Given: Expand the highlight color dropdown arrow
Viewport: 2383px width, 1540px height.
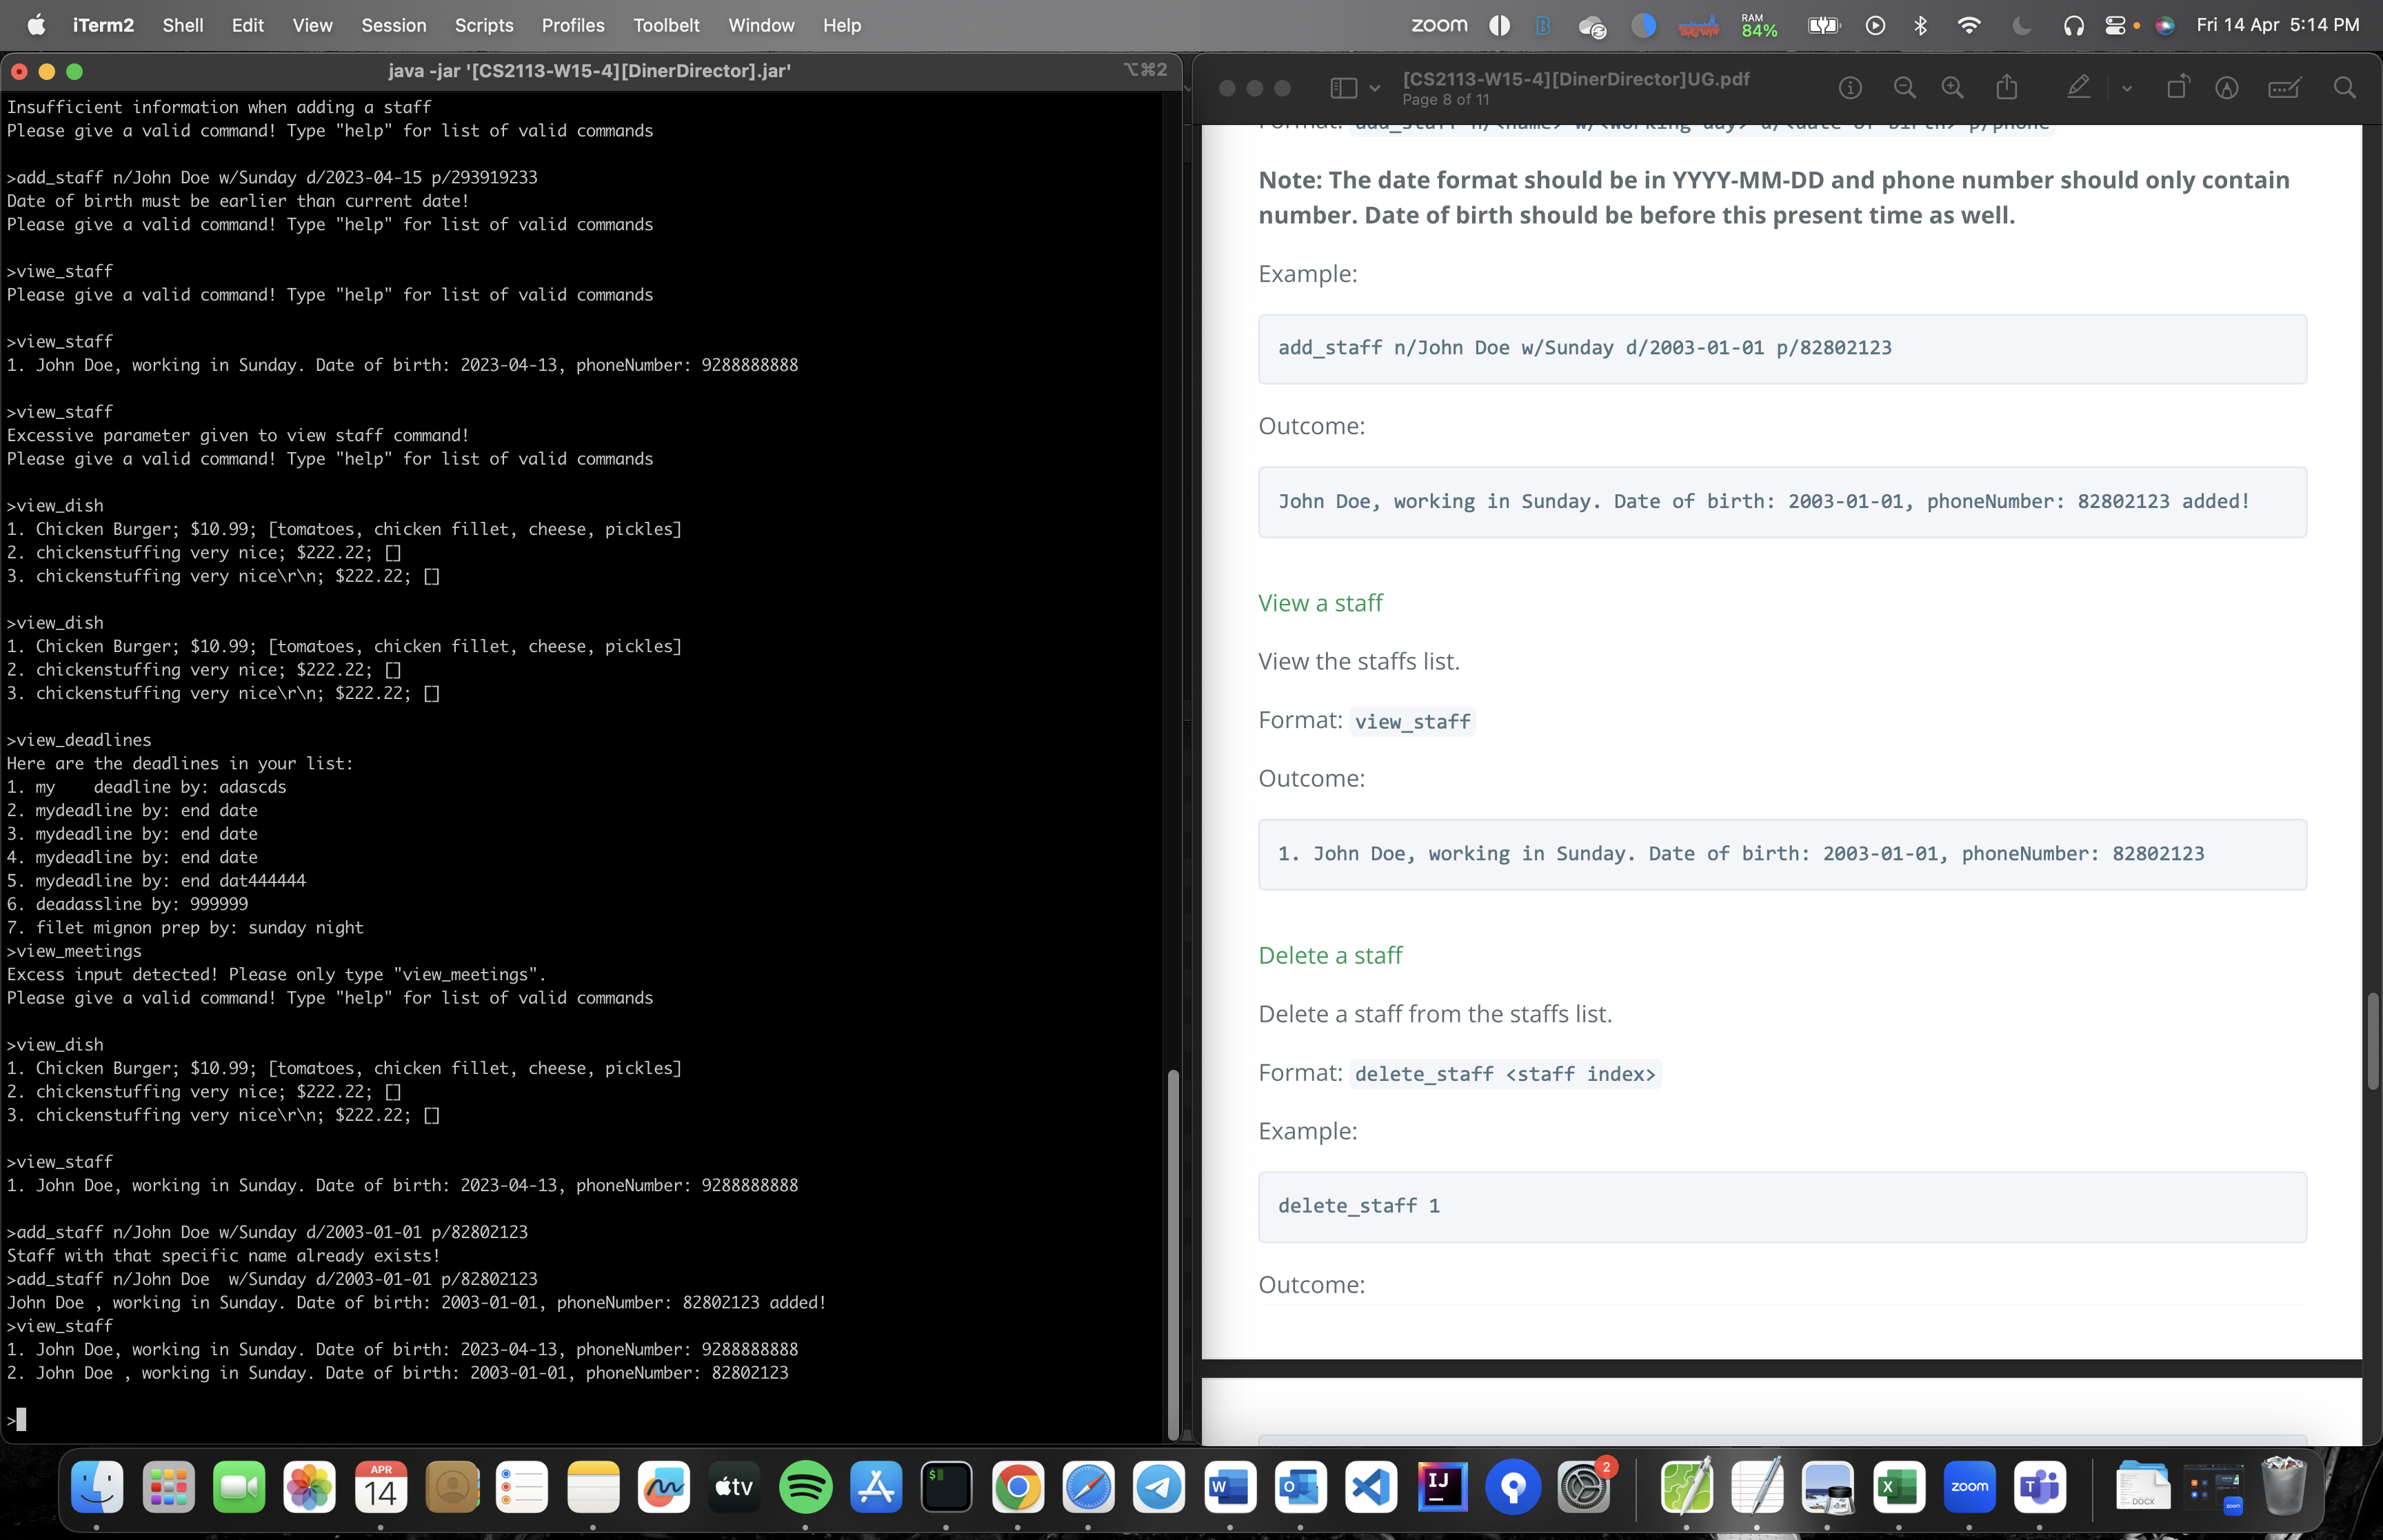Looking at the screenshot, I should [2127, 88].
